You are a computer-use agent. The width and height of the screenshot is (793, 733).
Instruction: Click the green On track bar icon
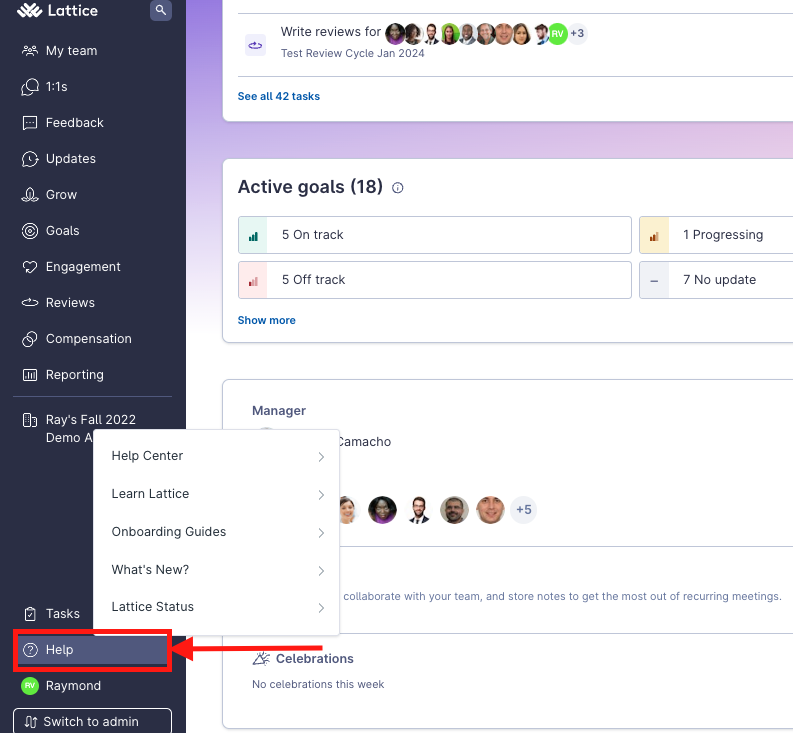pos(253,236)
